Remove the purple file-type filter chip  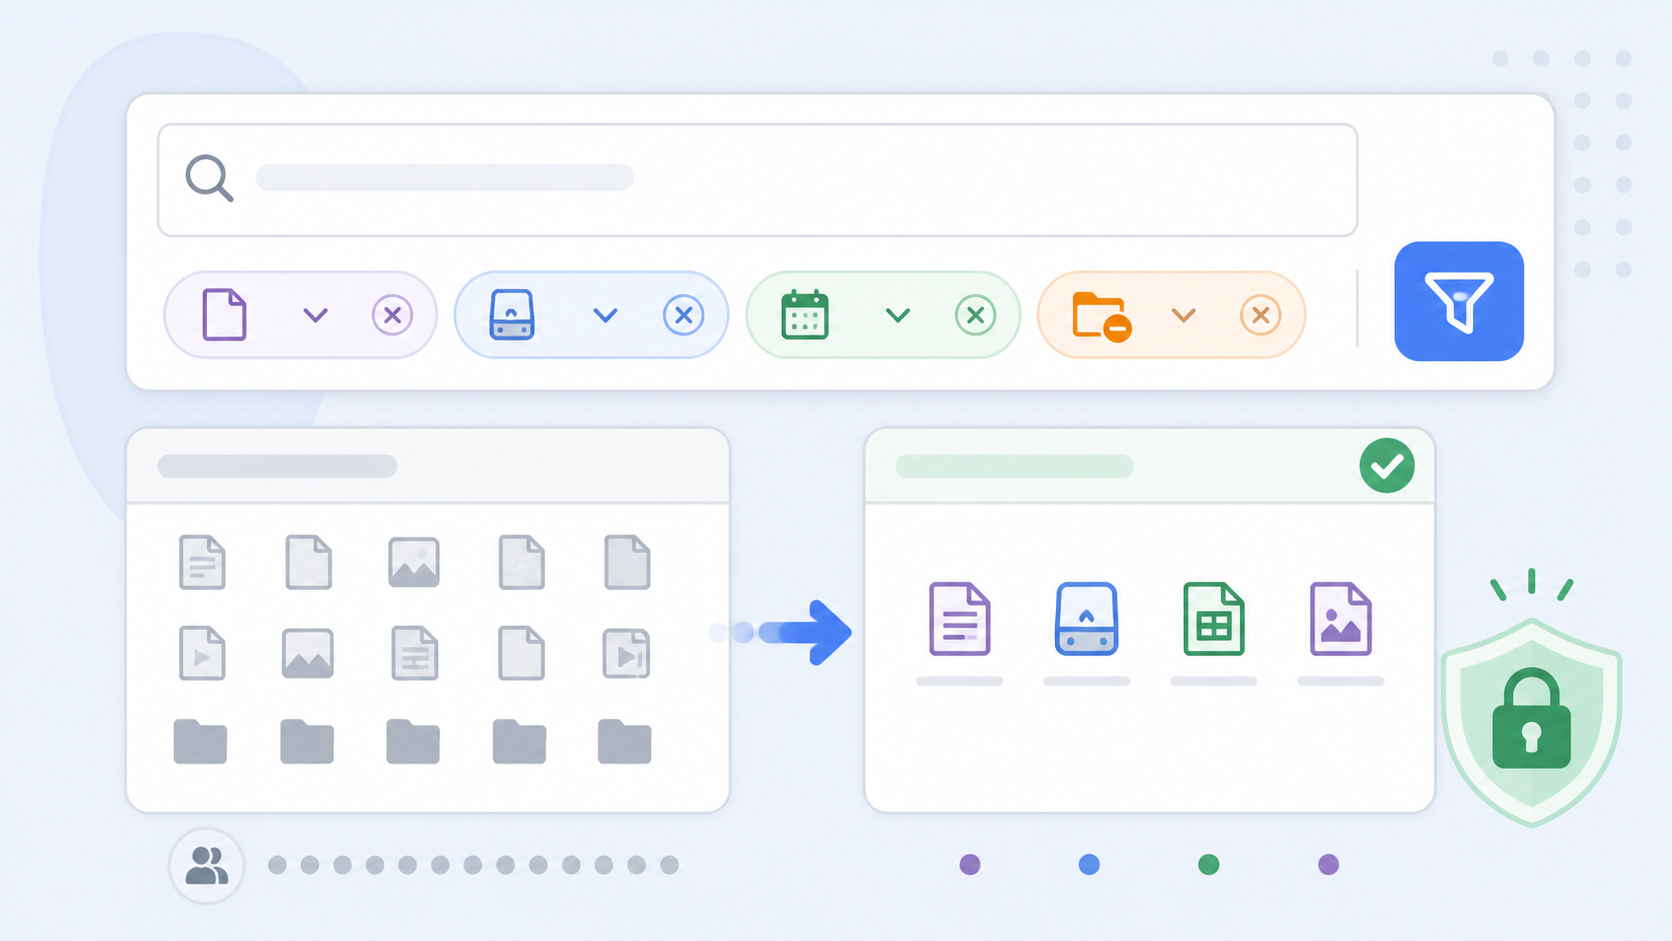(392, 315)
